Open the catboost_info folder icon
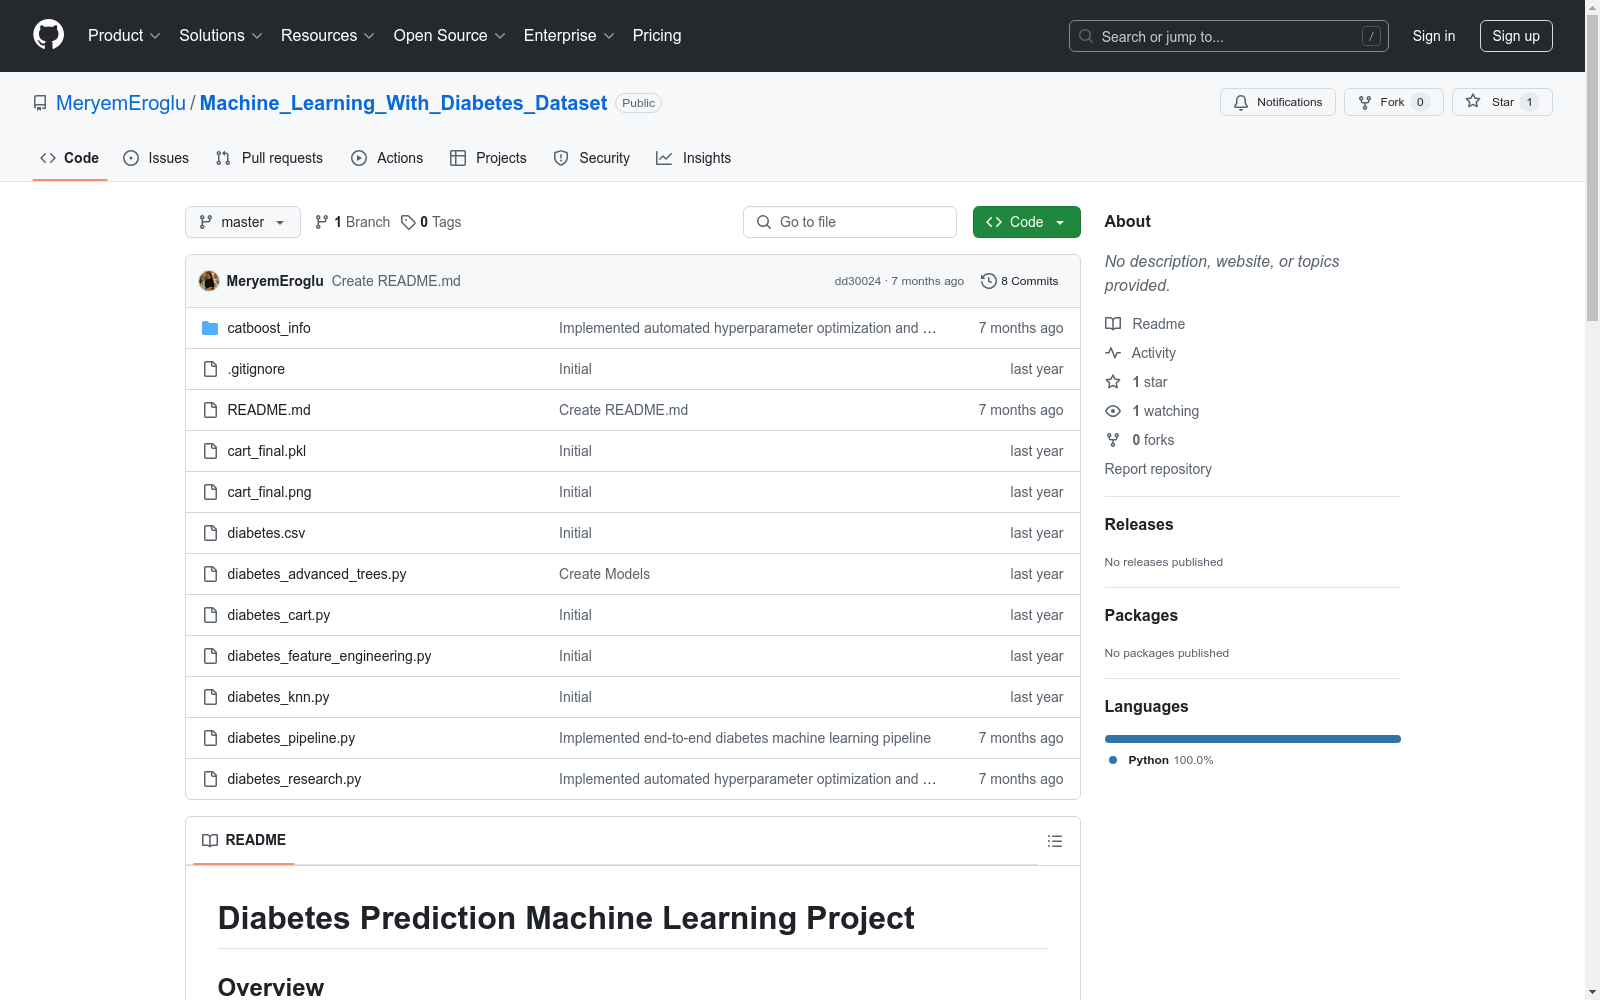Image resolution: width=1600 pixels, height=1000 pixels. [210, 328]
